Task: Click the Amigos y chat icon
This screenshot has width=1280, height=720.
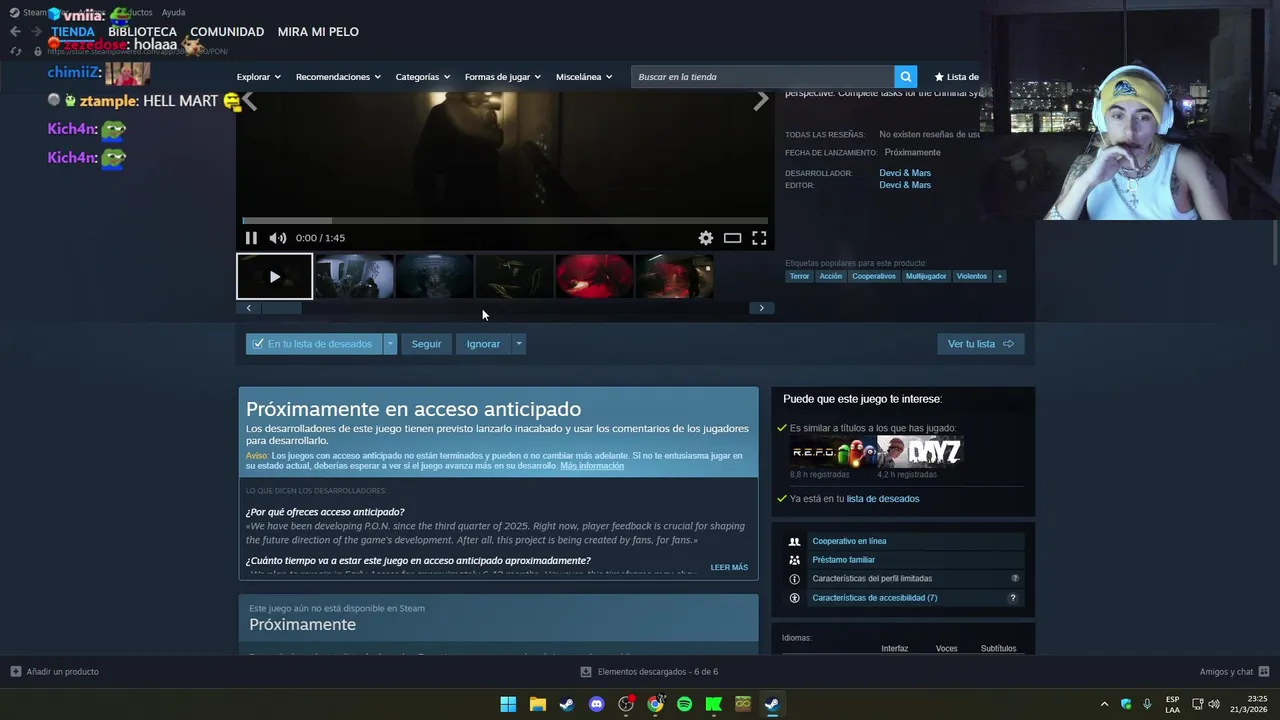Action: click(x=1264, y=672)
